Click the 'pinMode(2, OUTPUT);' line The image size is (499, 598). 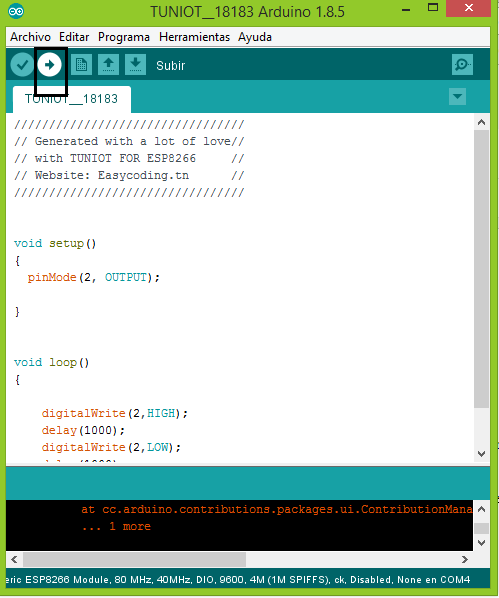click(x=93, y=277)
